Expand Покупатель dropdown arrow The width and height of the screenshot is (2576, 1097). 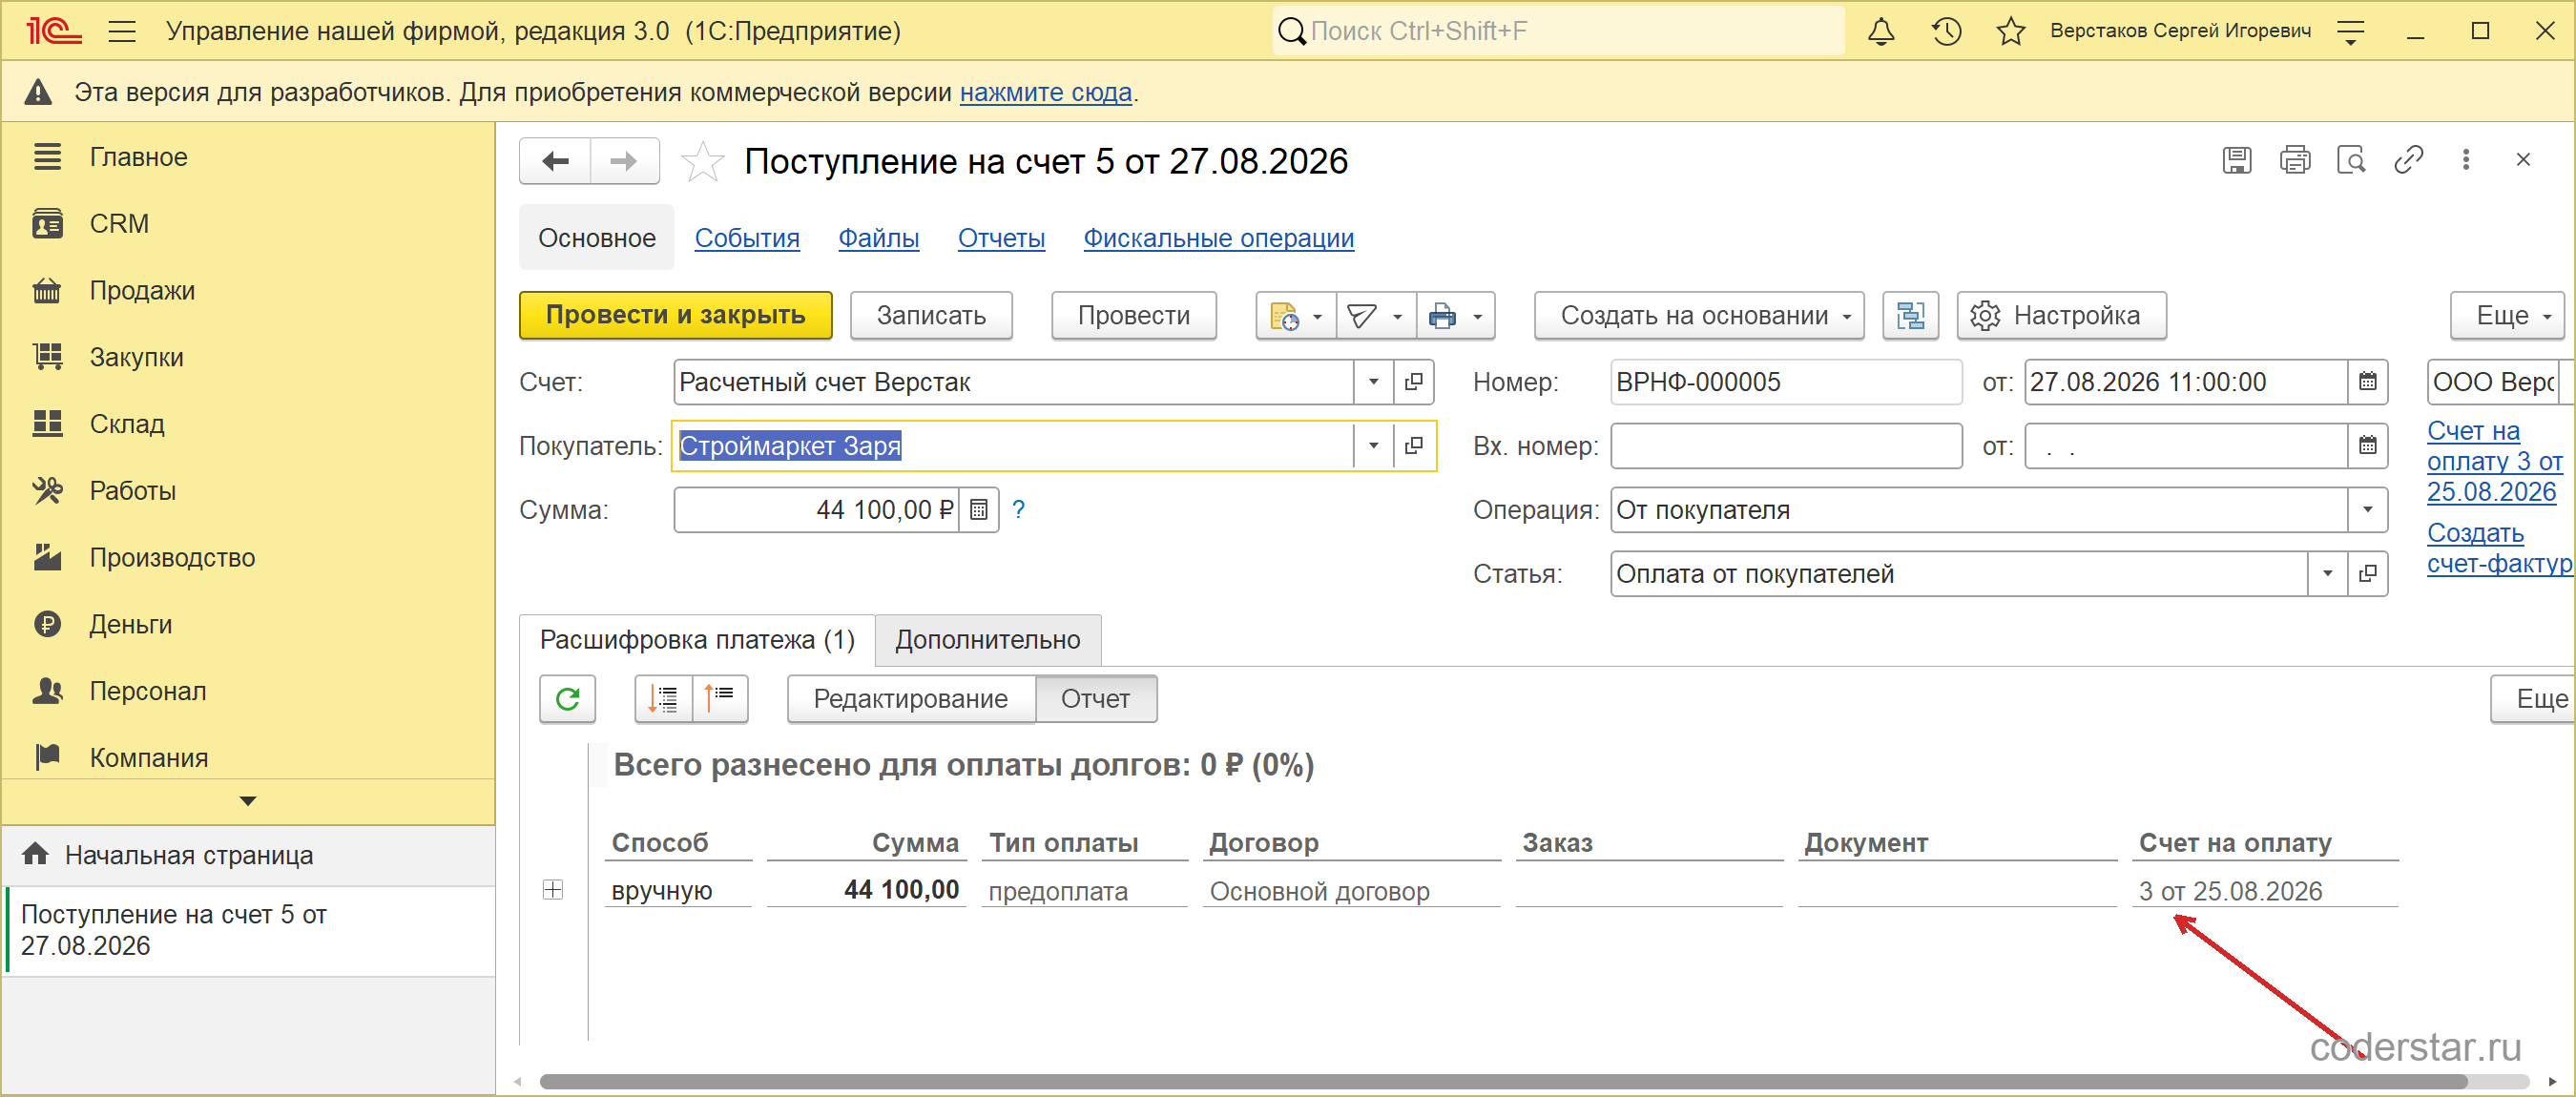click(x=1373, y=446)
